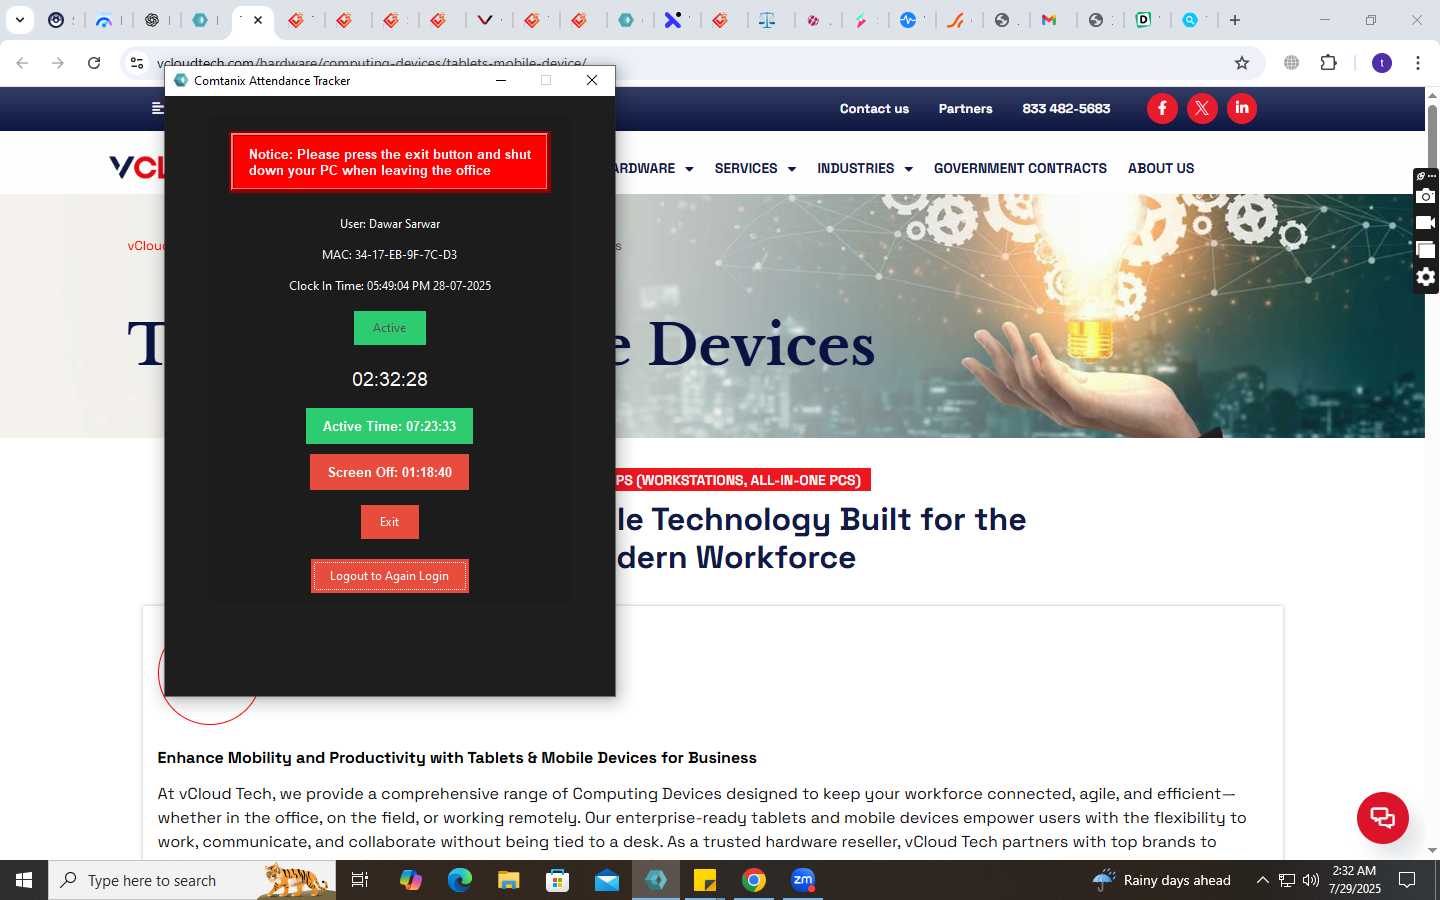
Task: Switch to the blue heartbeat icon tab
Action: 908,20
